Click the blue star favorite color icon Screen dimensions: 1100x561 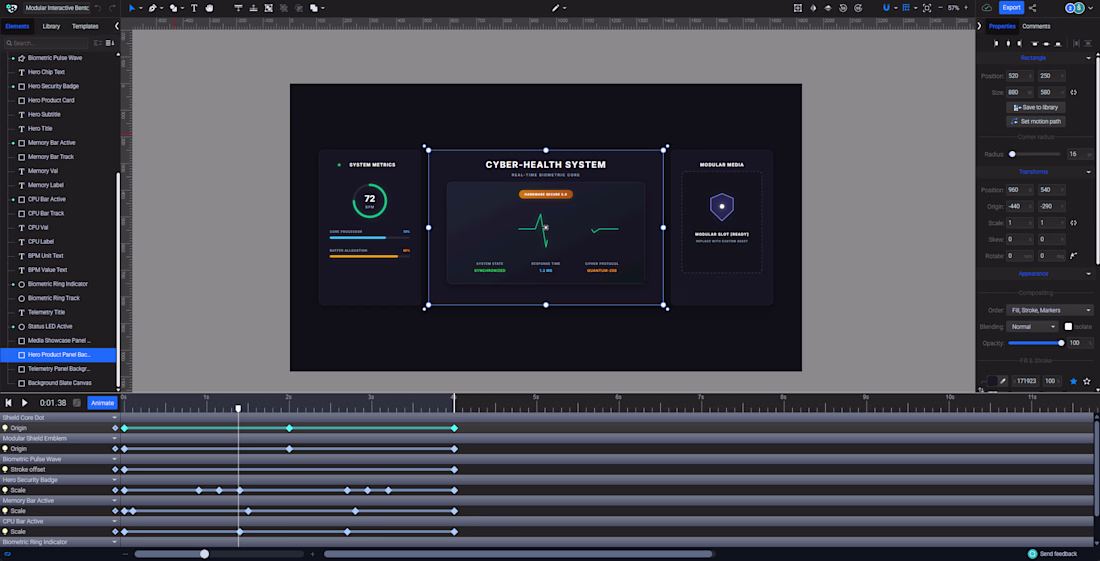pos(1073,381)
